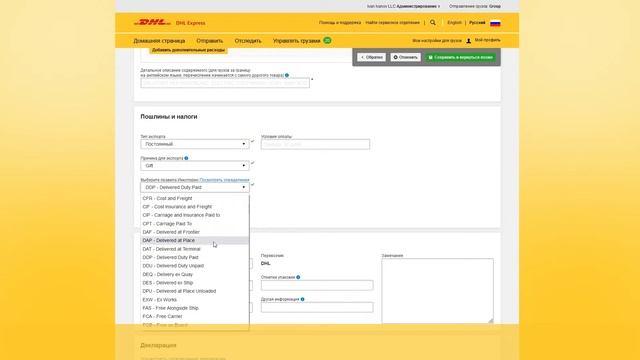This screenshot has width=640, height=360.
Task: Click the Russian flag icon
Action: [495, 23]
